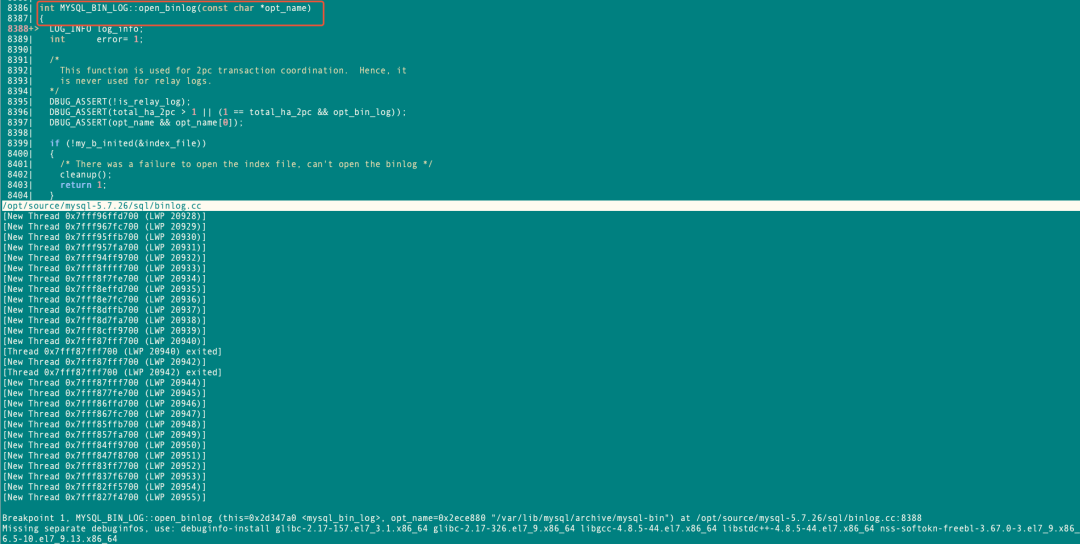Click New Thread line with LWP 20952

point(104,465)
